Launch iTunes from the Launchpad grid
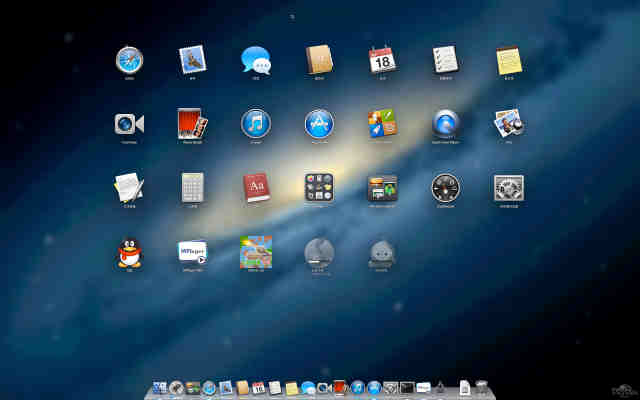640x400 pixels. [x=256, y=124]
